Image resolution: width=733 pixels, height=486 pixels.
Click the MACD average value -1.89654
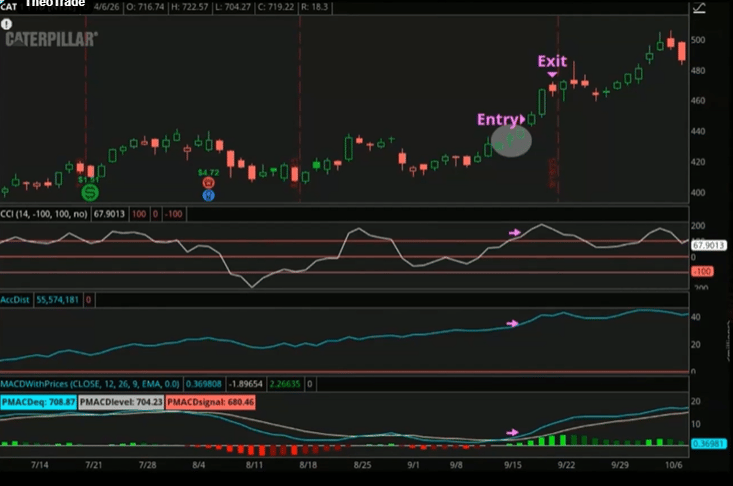246,384
